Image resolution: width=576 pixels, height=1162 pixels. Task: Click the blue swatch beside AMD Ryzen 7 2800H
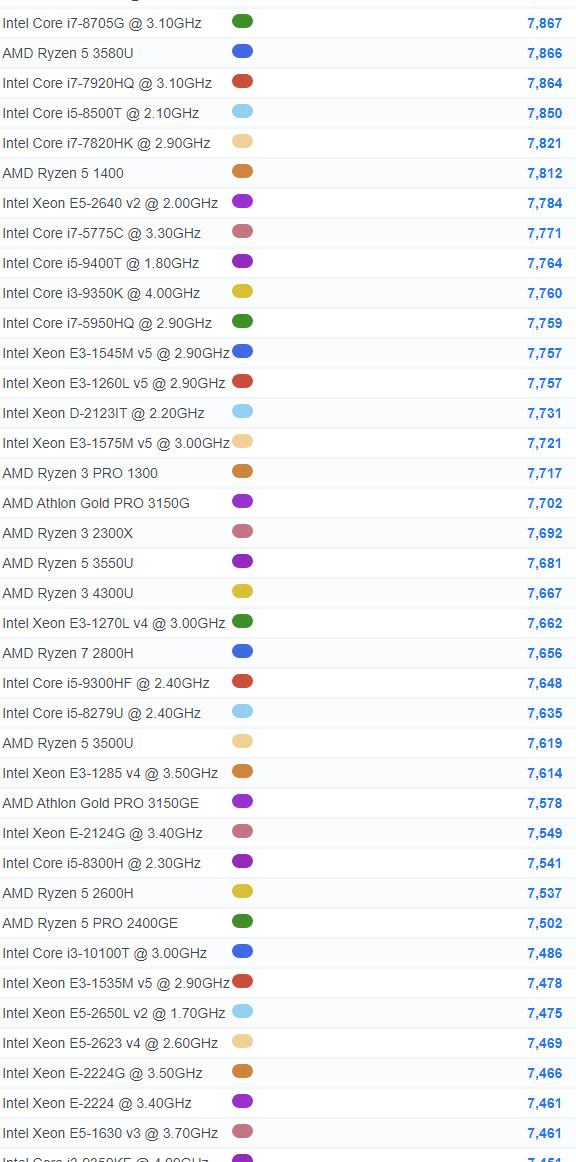click(x=242, y=651)
